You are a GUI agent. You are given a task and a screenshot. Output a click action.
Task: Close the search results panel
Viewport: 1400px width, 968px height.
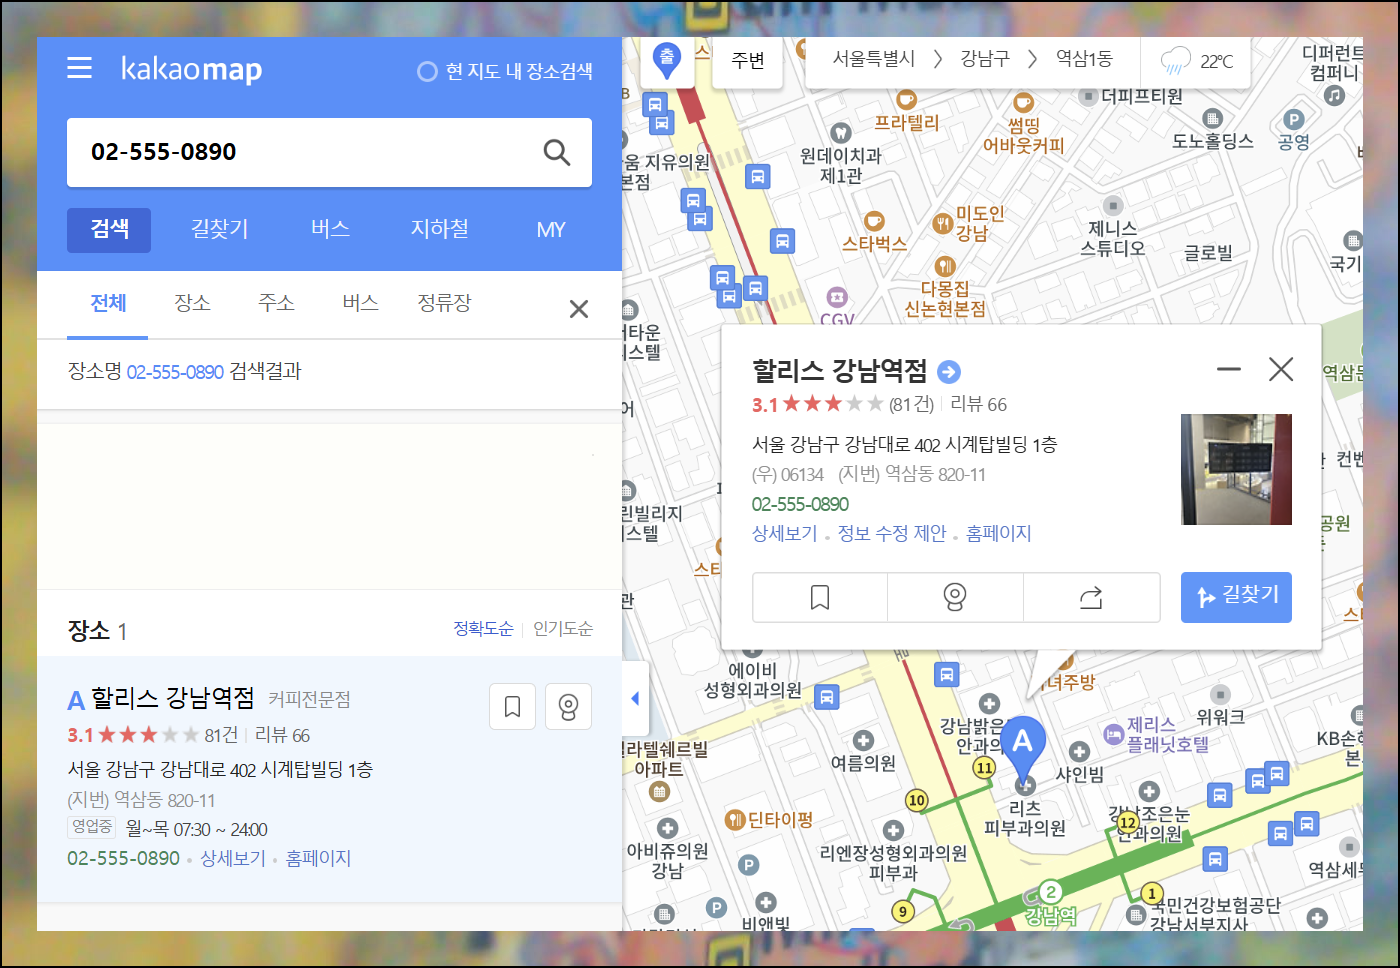[x=579, y=309]
